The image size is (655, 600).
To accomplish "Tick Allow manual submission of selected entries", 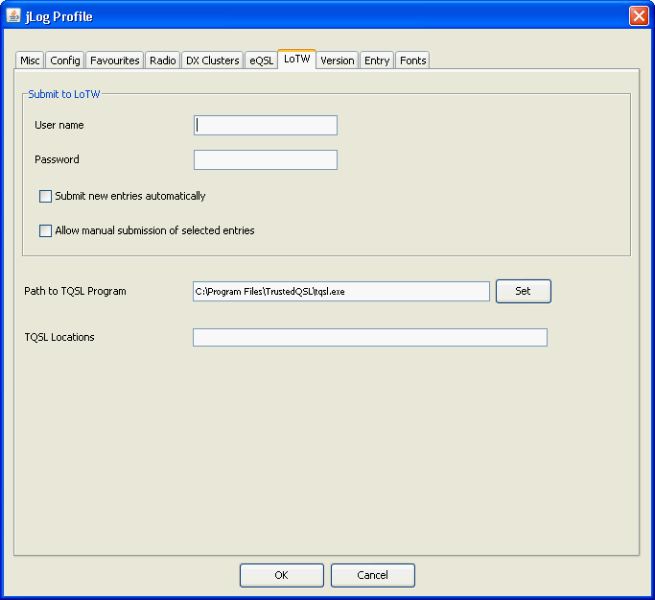I will pyautogui.click(x=45, y=231).
